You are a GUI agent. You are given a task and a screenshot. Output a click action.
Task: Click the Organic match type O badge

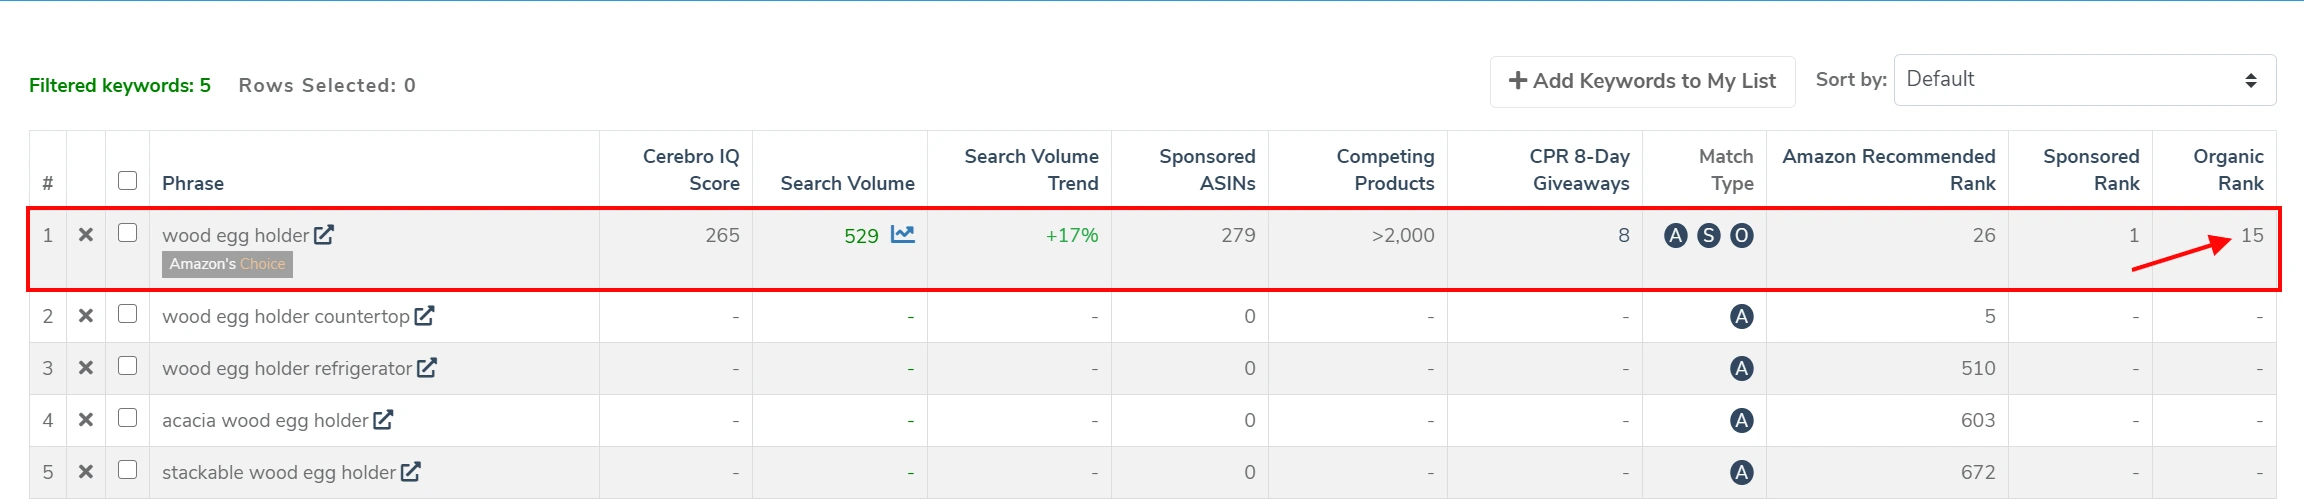tap(1742, 236)
